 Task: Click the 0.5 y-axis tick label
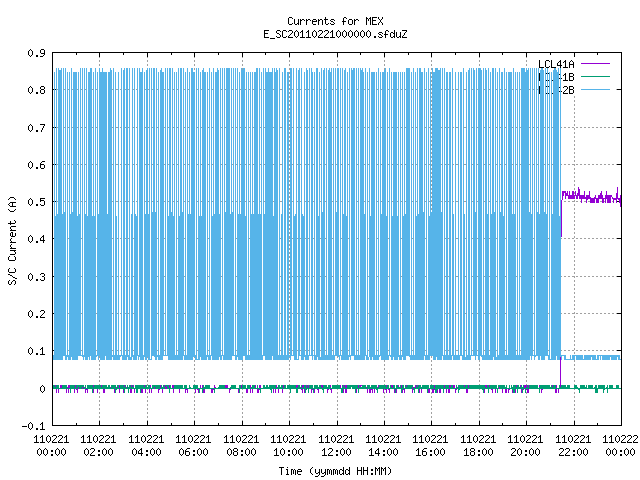coord(36,202)
